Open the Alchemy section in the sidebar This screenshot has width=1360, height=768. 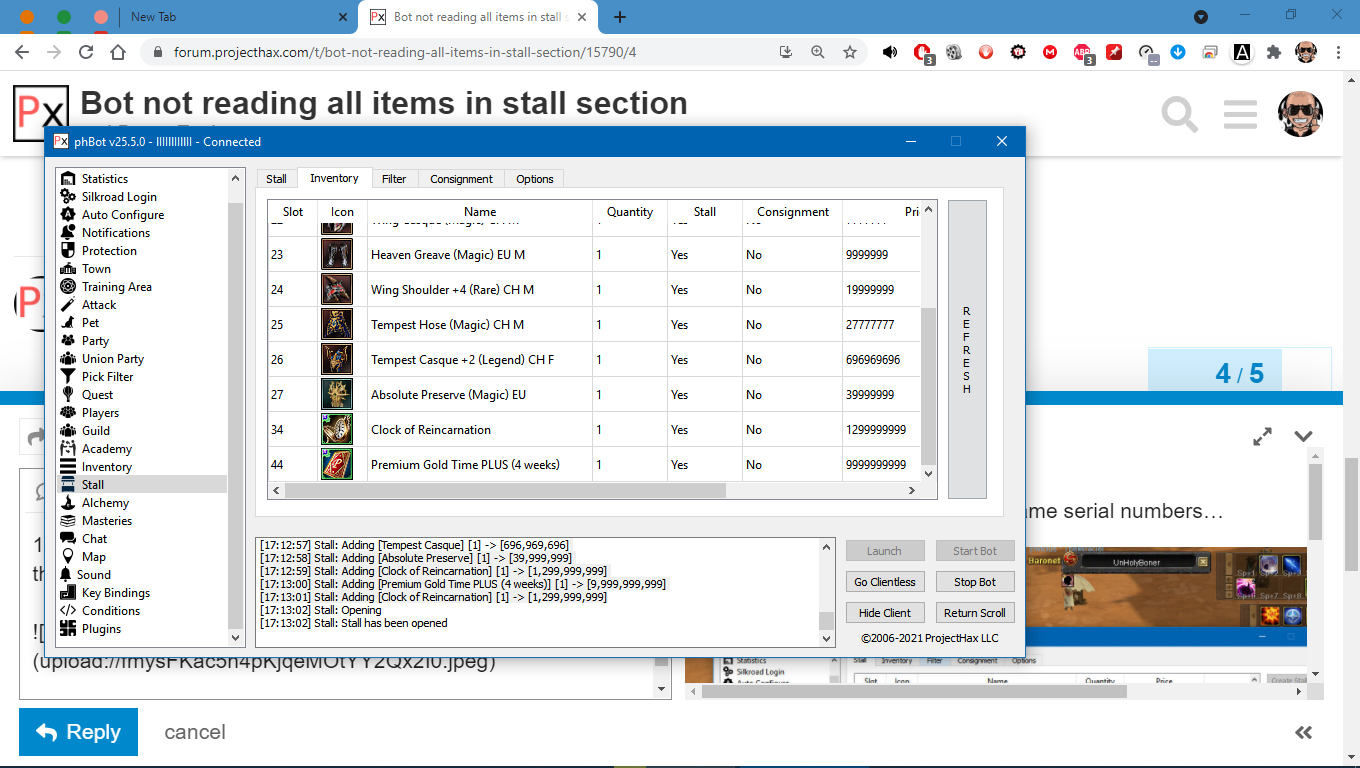coord(105,503)
